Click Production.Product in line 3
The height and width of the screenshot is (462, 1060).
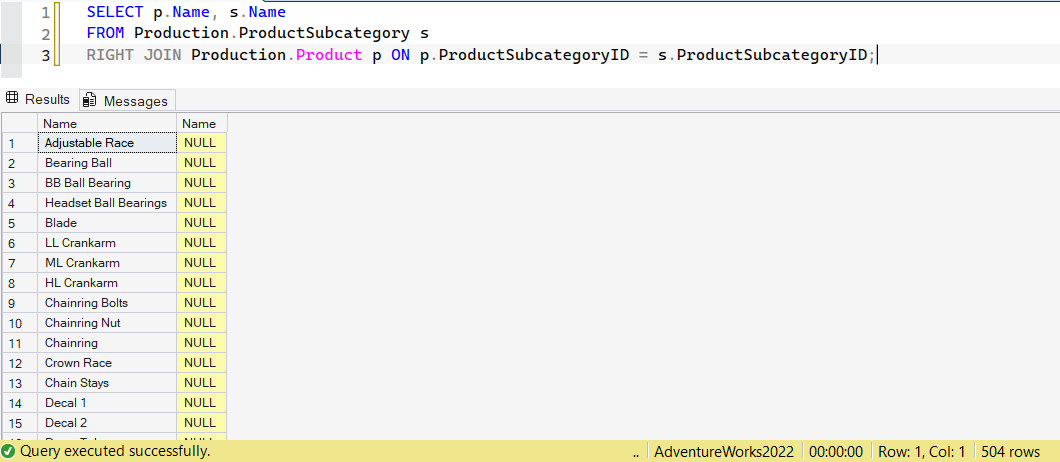(x=276, y=55)
